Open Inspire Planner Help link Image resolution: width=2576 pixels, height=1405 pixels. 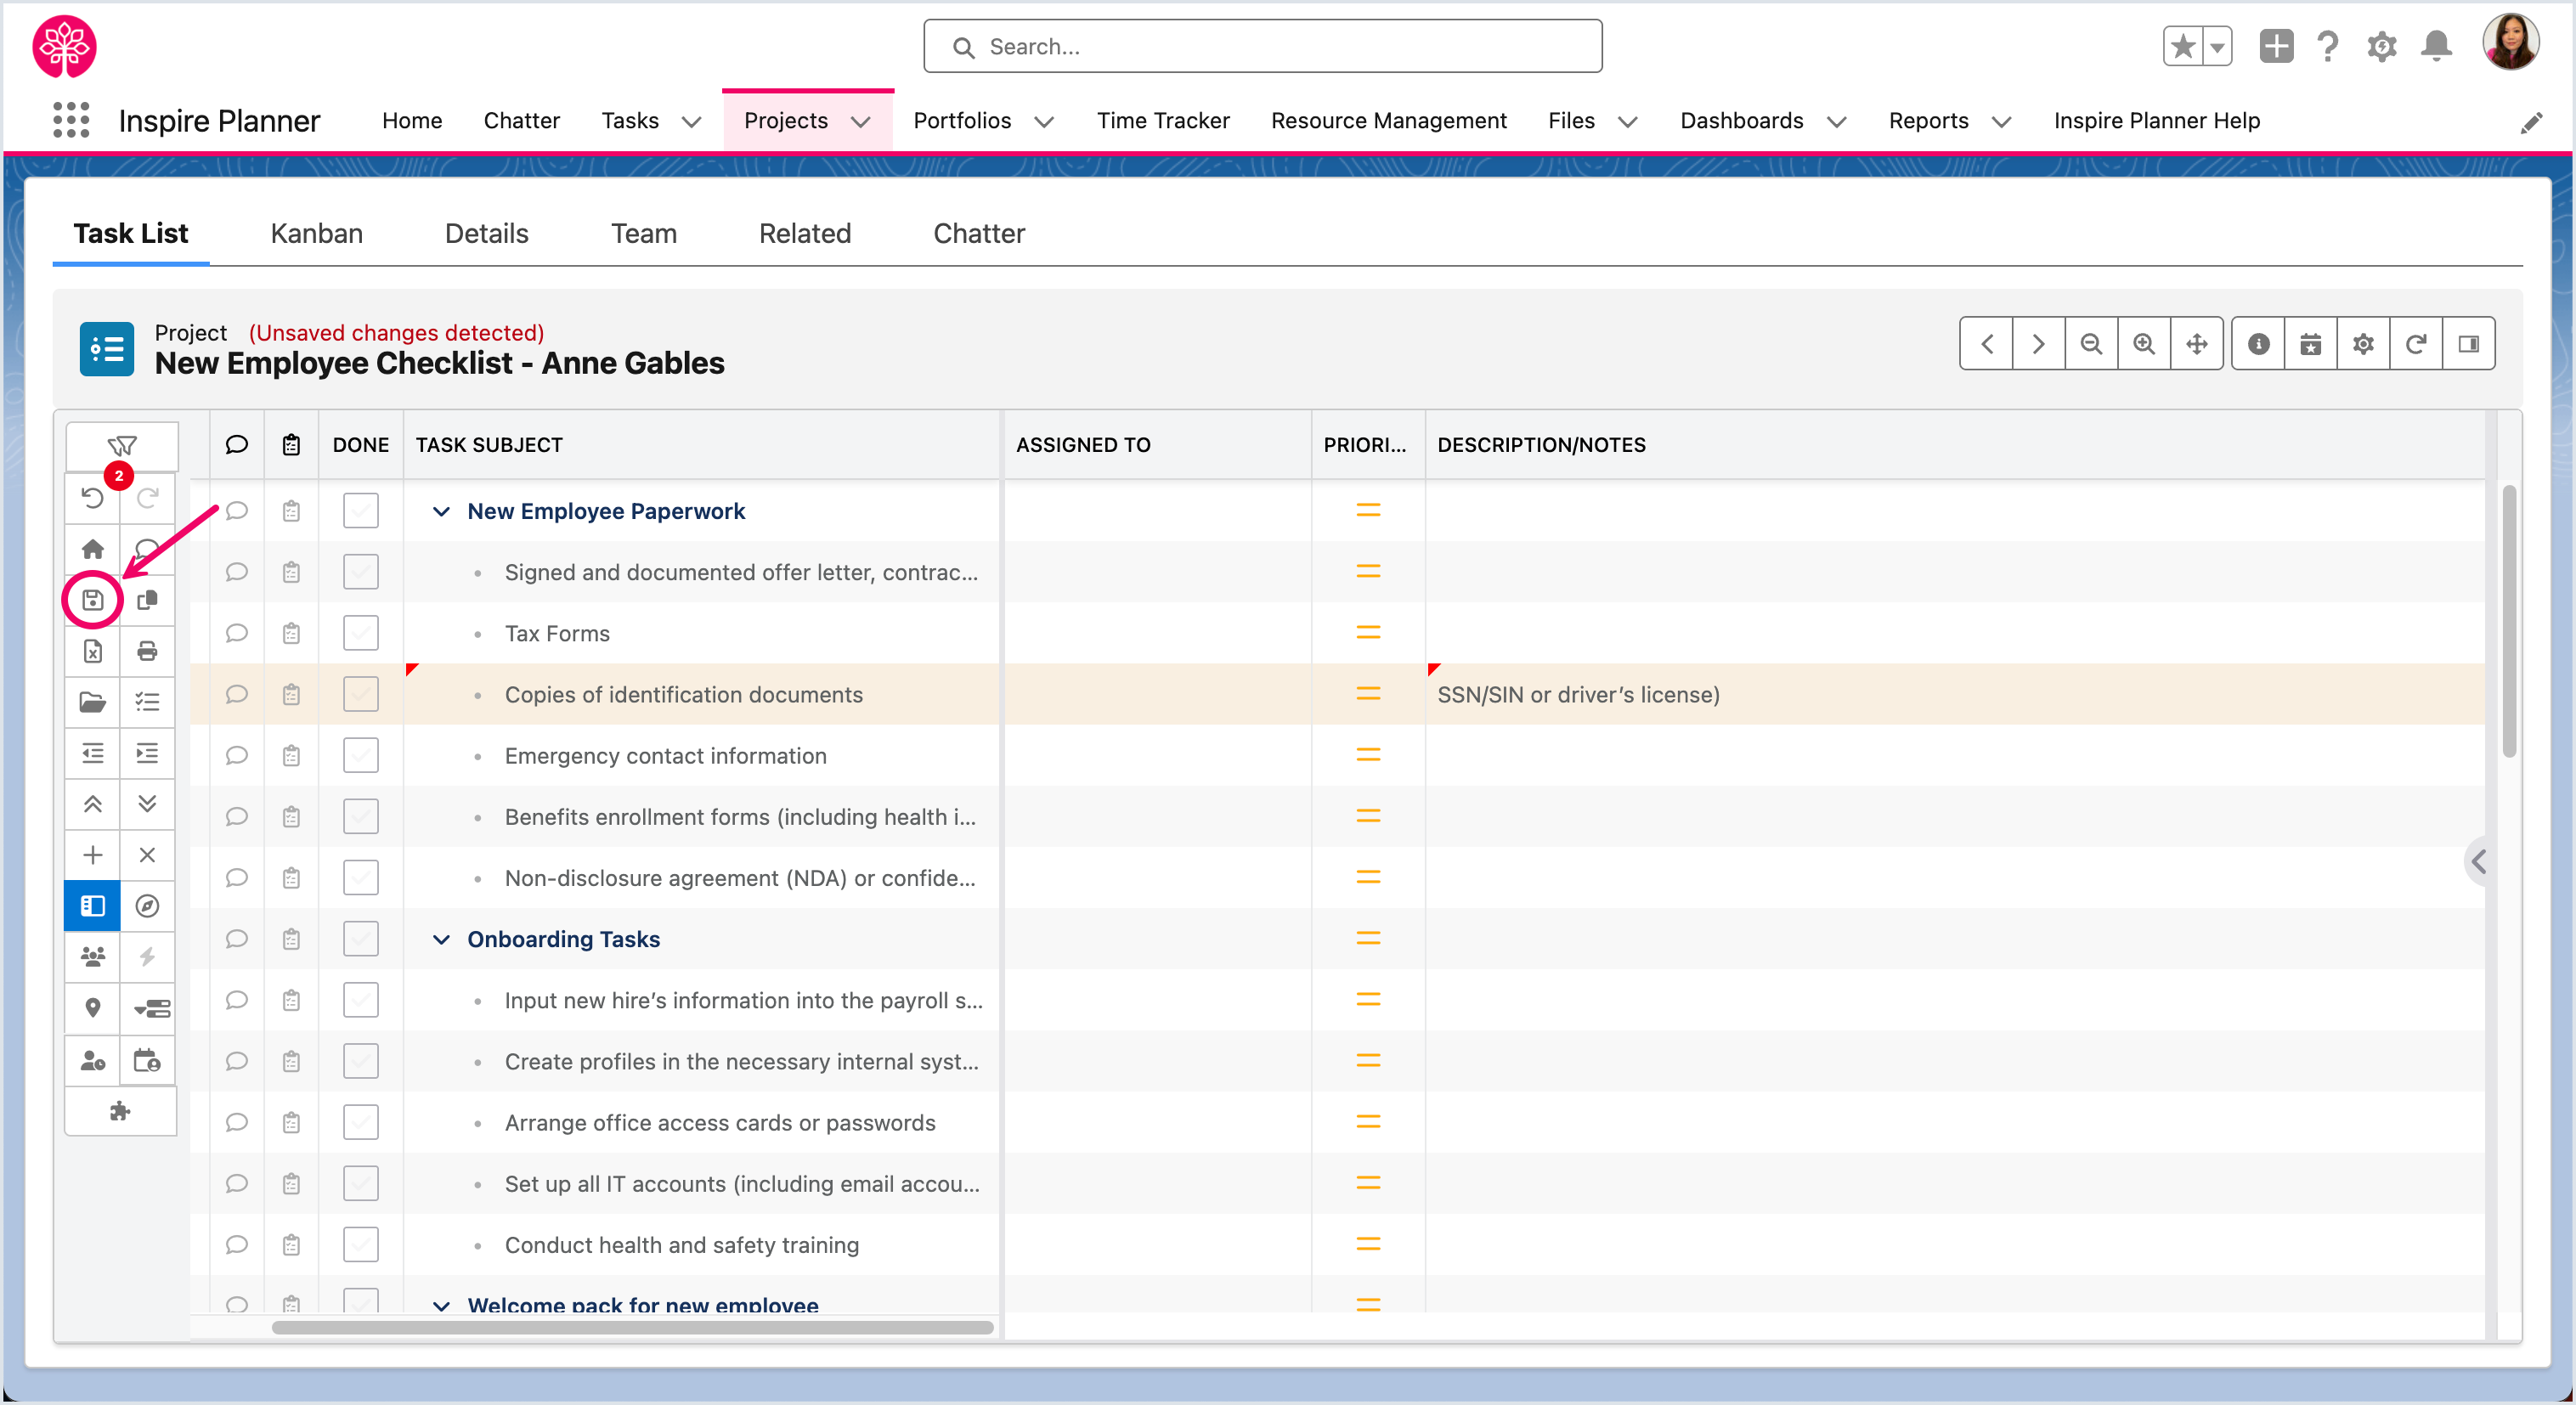2157,121
